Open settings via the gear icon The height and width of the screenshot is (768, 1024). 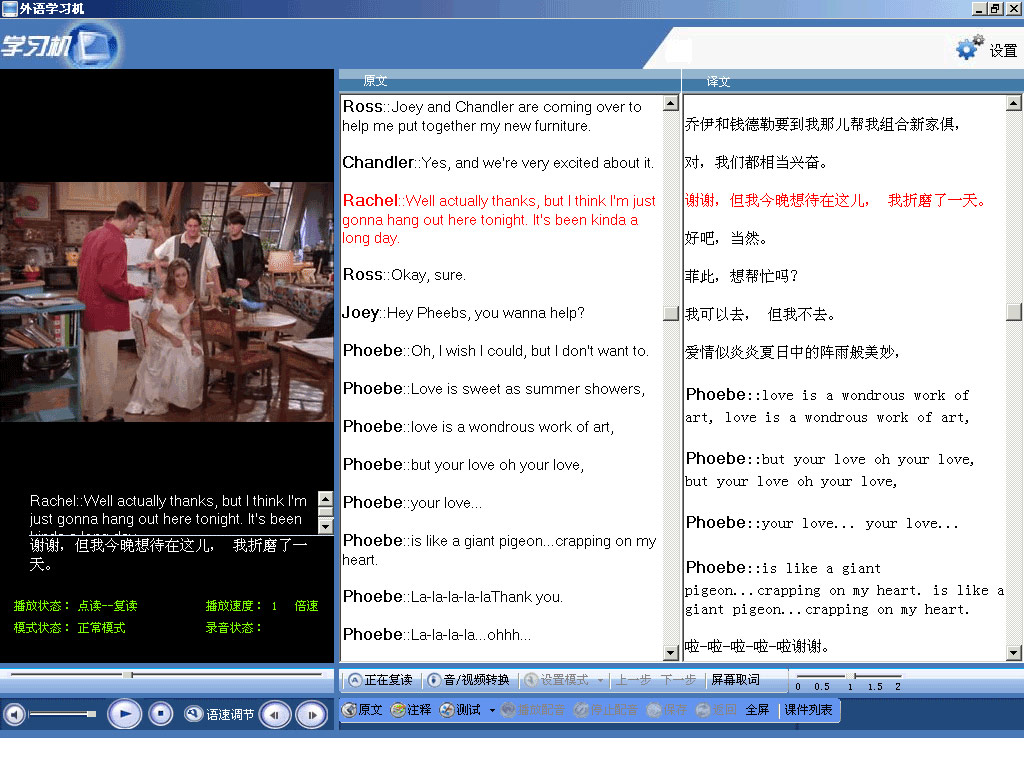[x=968, y=48]
